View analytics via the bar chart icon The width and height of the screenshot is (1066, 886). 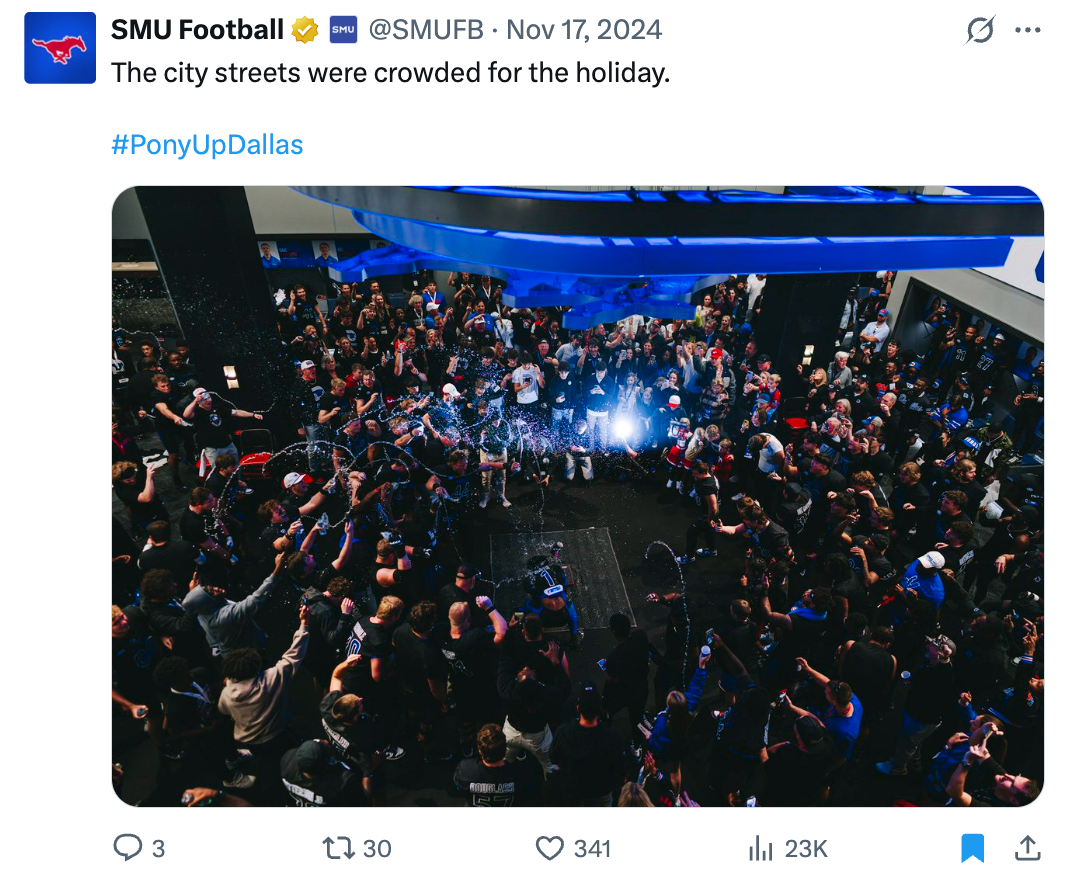click(761, 848)
